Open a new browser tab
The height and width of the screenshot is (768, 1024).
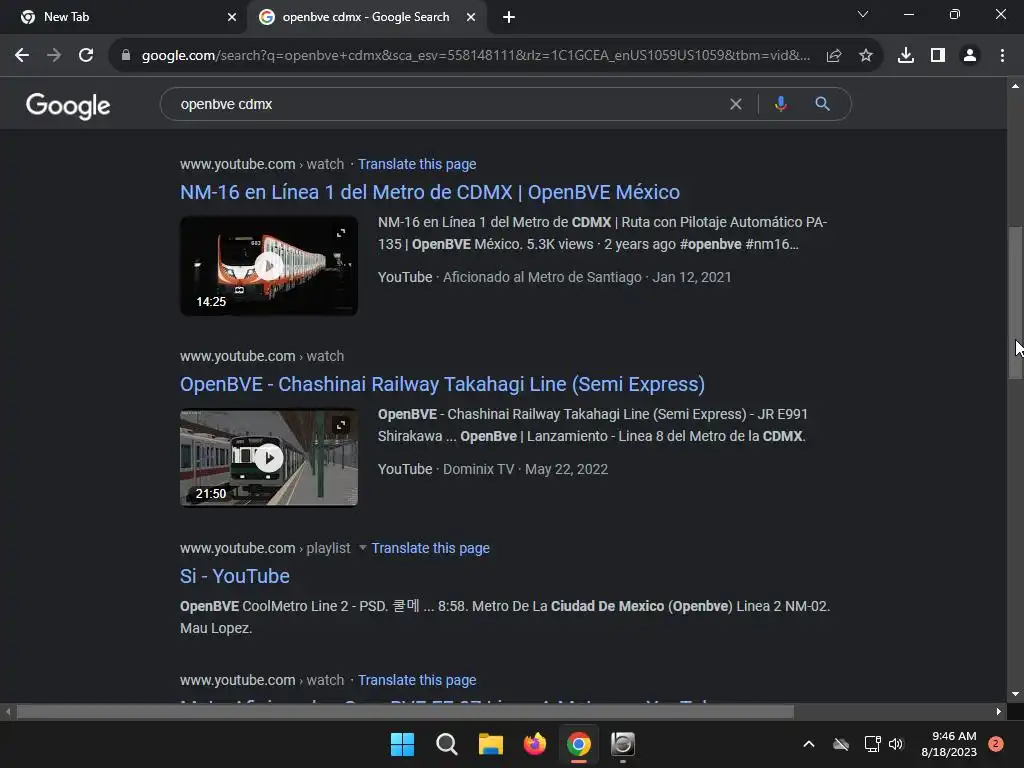[x=509, y=17]
